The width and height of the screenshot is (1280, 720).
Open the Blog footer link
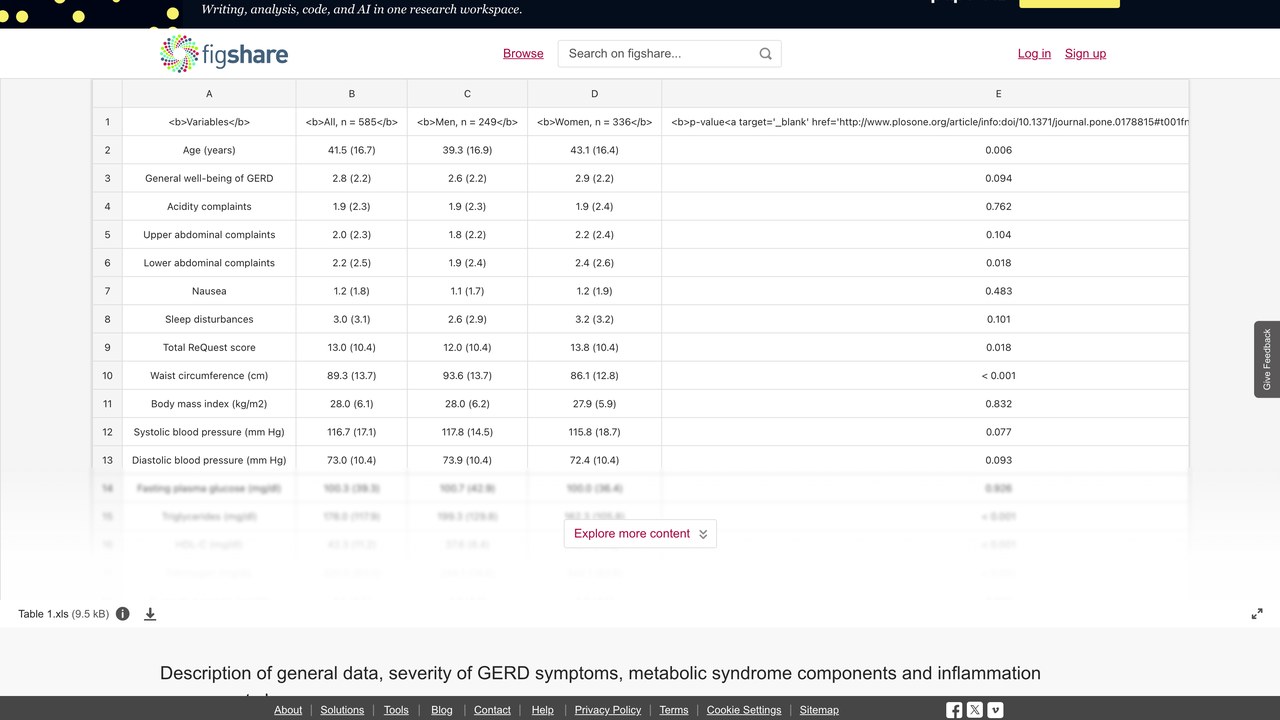pyautogui.click(x=442, y=710)
